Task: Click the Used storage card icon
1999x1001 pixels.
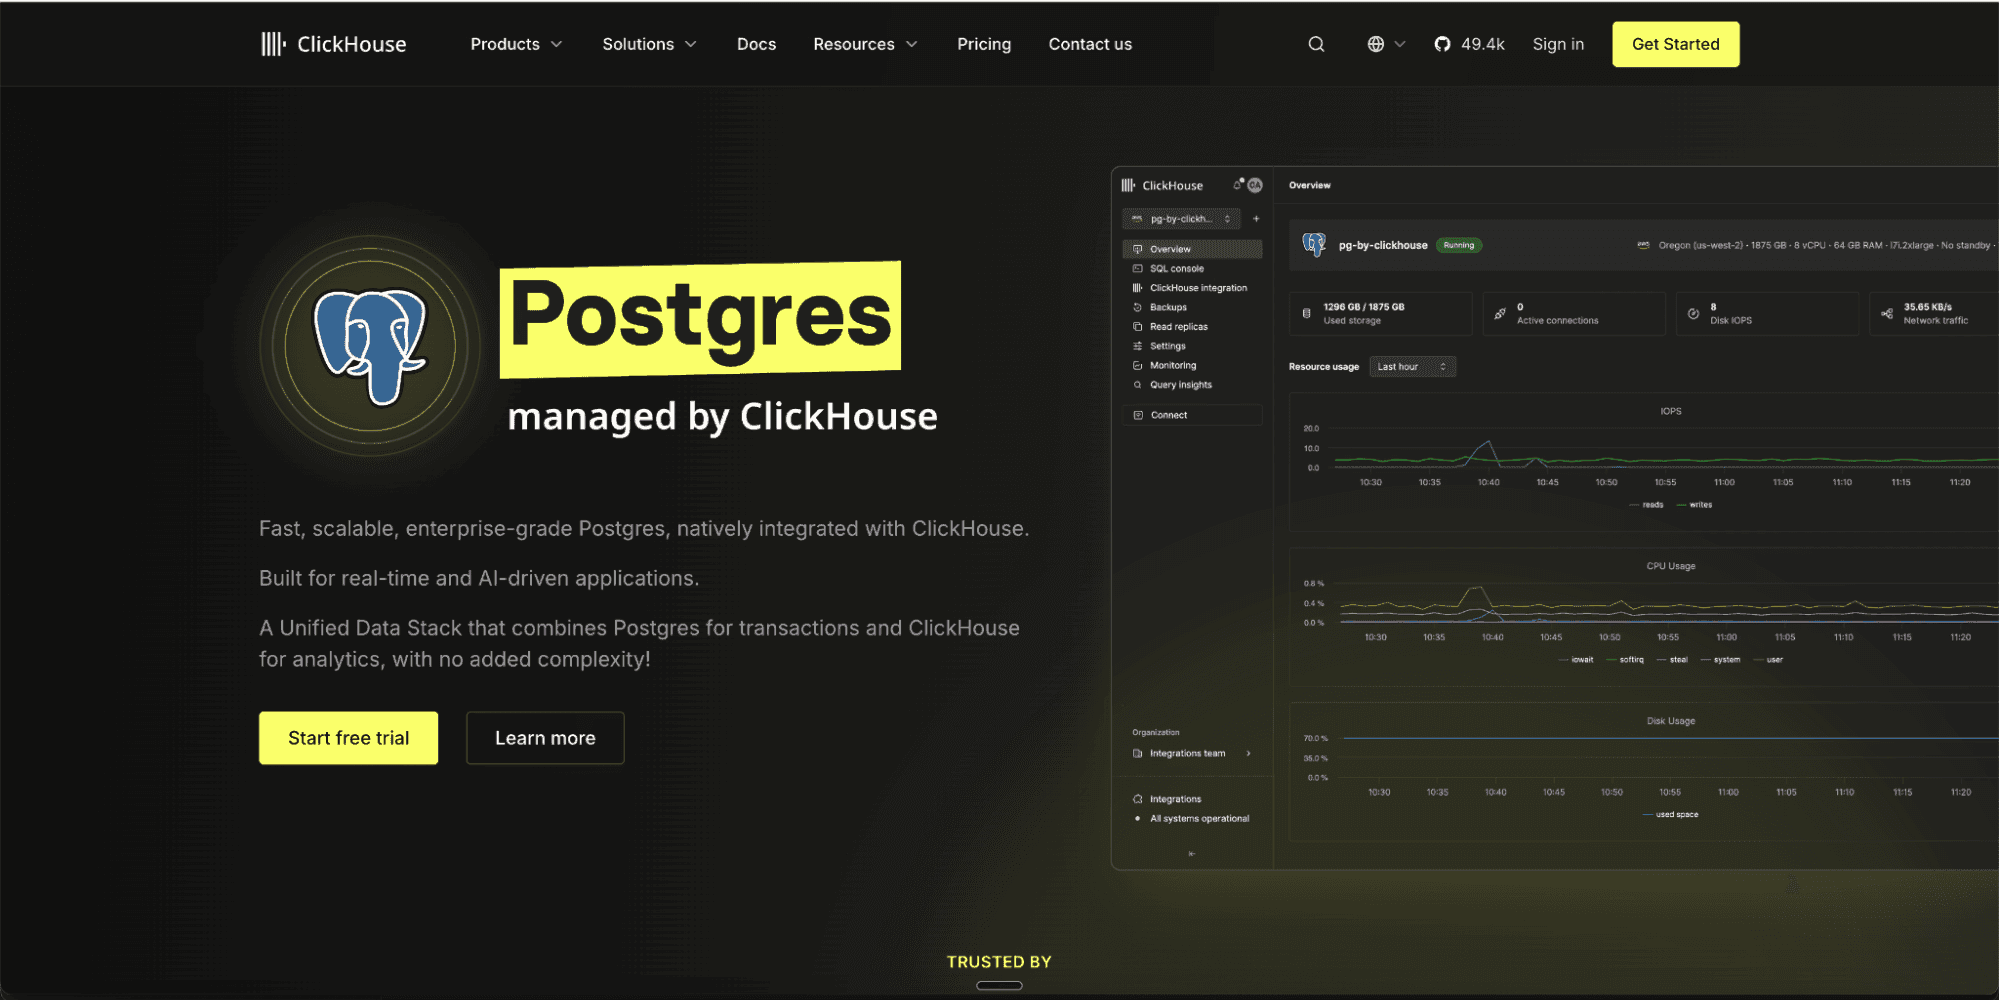Action: [x=1306, y=314]
